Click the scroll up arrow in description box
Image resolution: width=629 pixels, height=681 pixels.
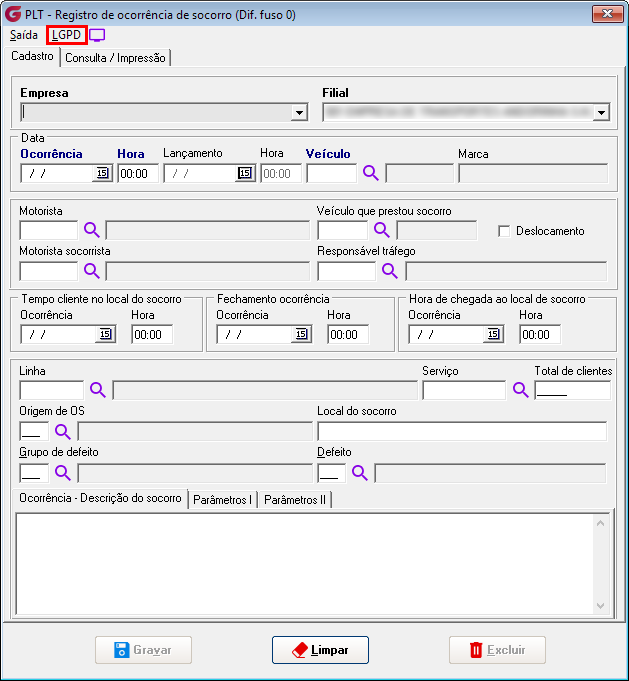click(600, 523)
